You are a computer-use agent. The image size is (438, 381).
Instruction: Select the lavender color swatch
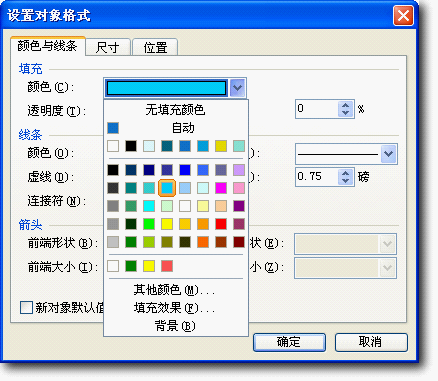239,170
